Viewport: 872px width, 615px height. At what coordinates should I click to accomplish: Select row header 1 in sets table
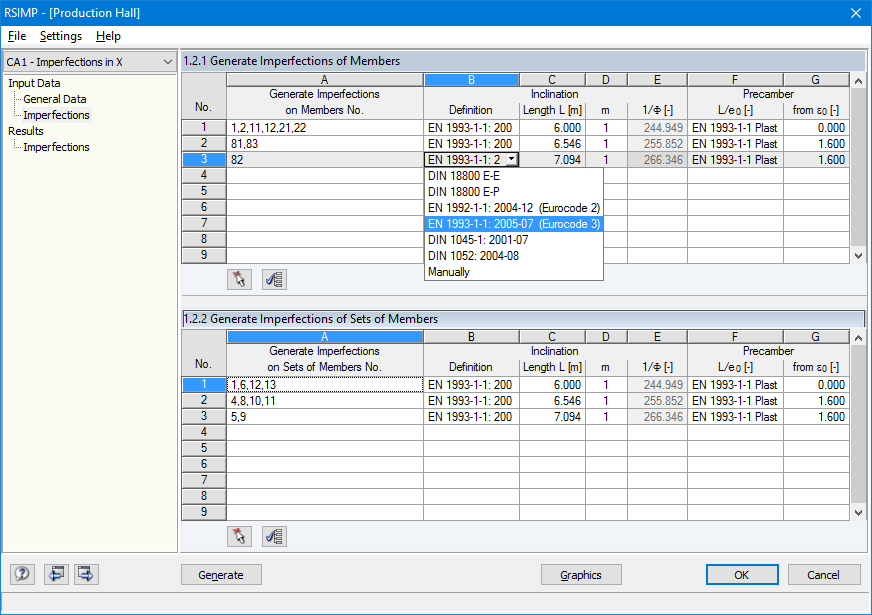204,384
